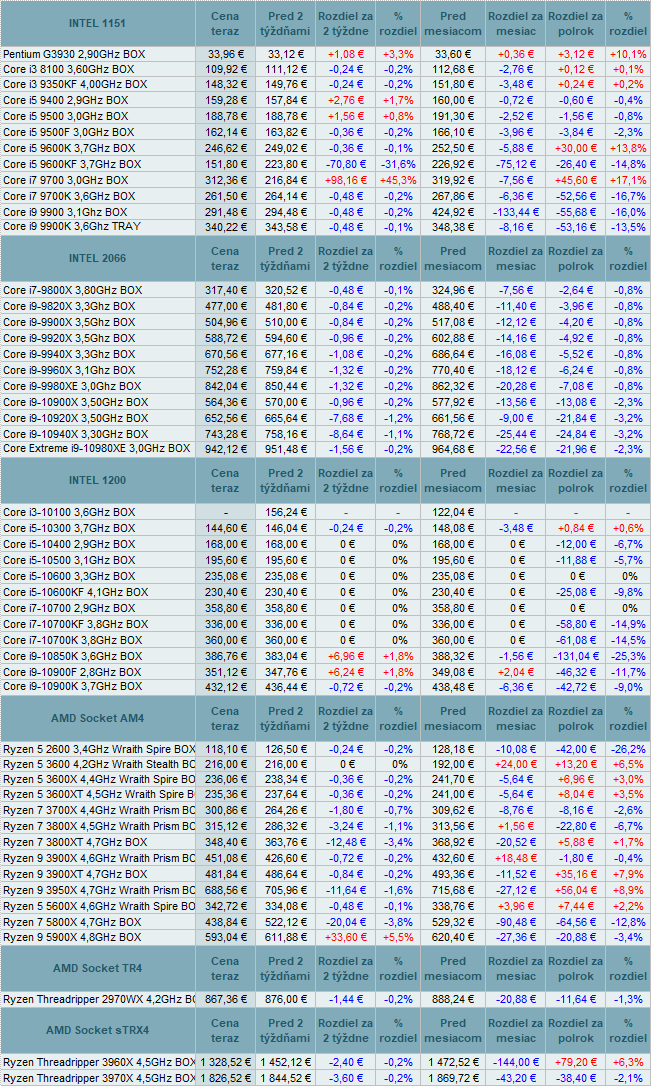Viewport: 651px width, 1086px height.
Task: Select Core i9-9980XE 3,0Ghz BOX
Action: pos(72,386)
